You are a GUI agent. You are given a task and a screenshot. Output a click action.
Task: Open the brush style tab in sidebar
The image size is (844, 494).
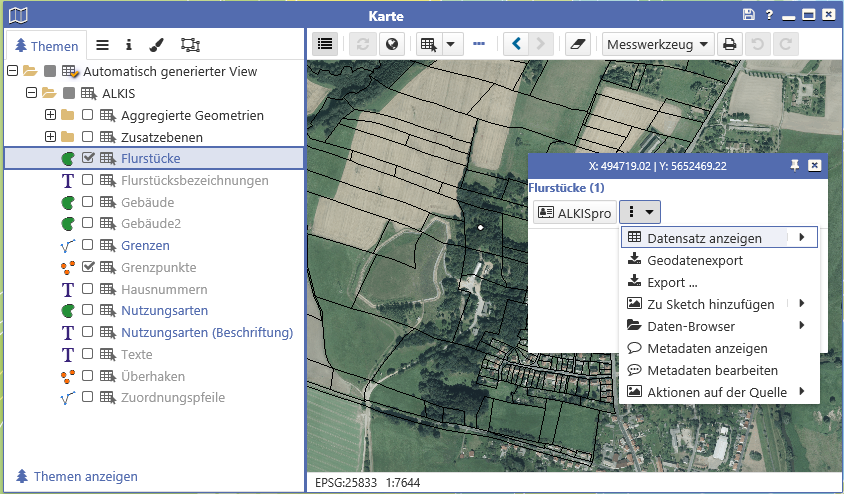click(156, 45)
